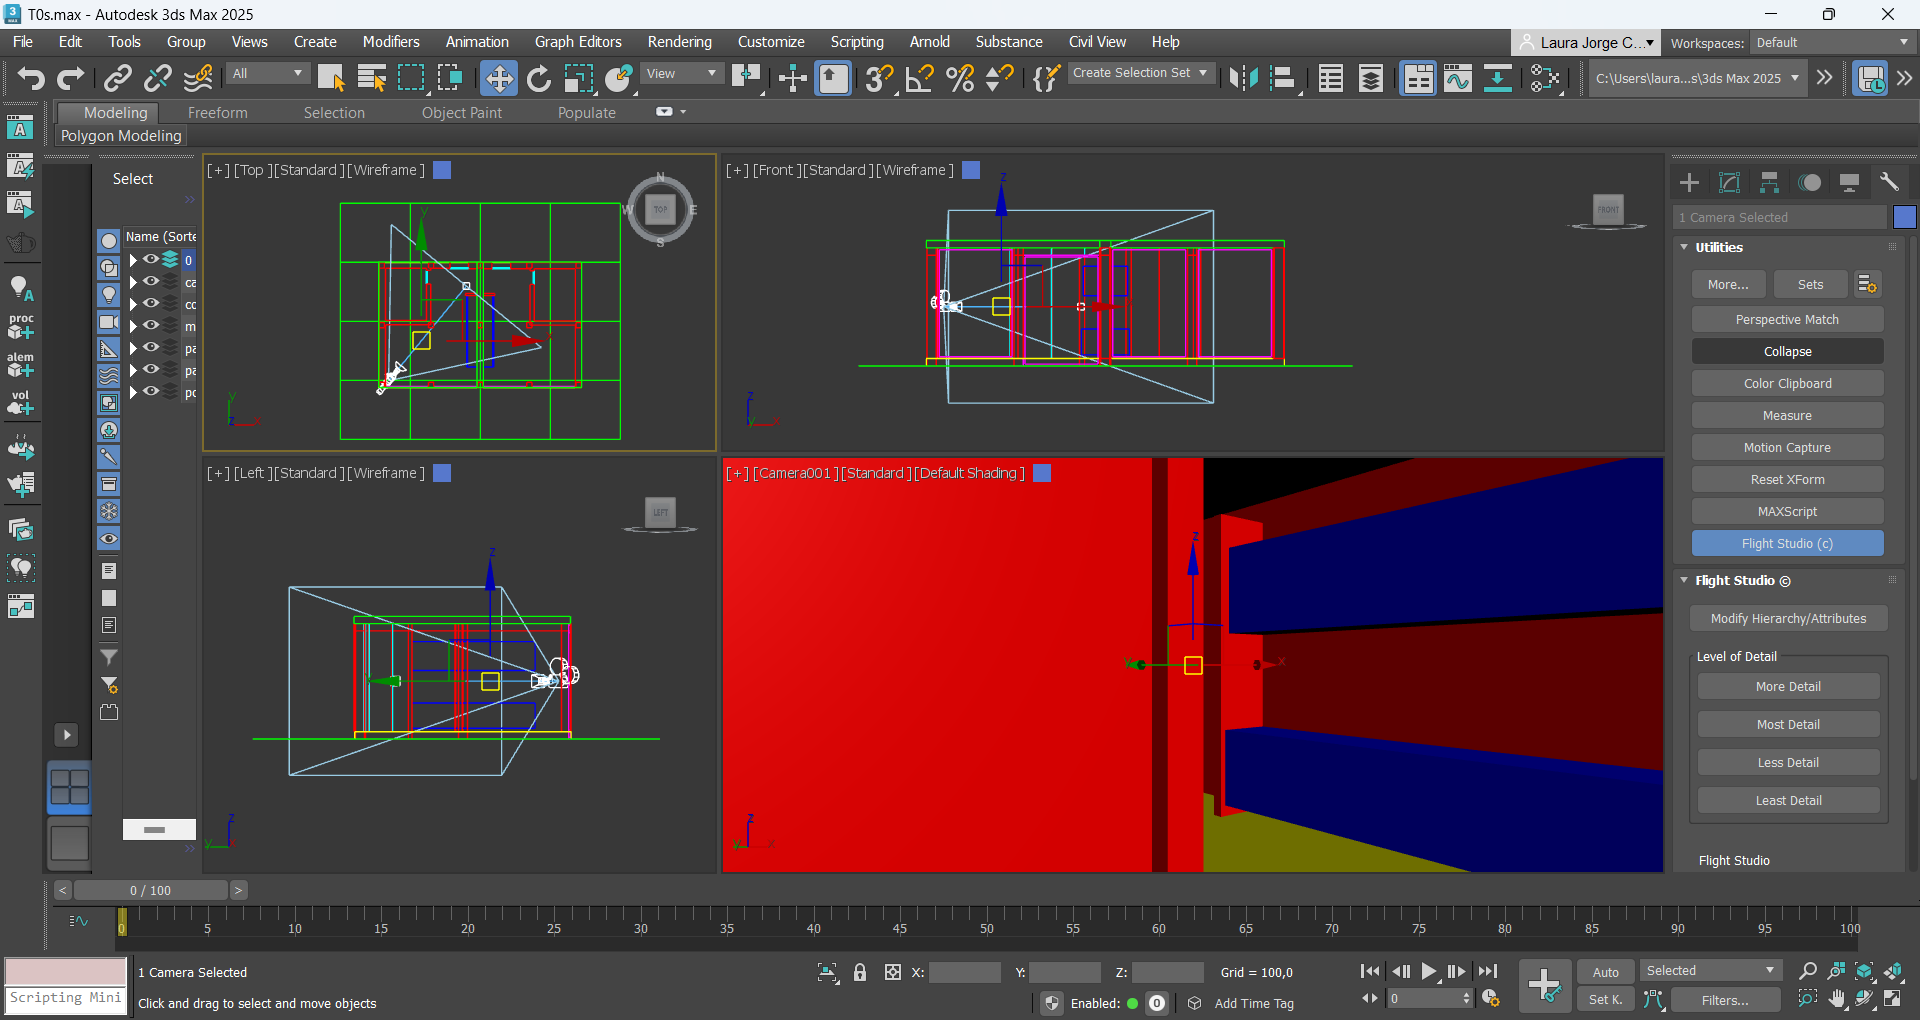Open the Create Selection Set dropdown
Screen dimensions: 1920x1020
click(x=1141, y=73)
